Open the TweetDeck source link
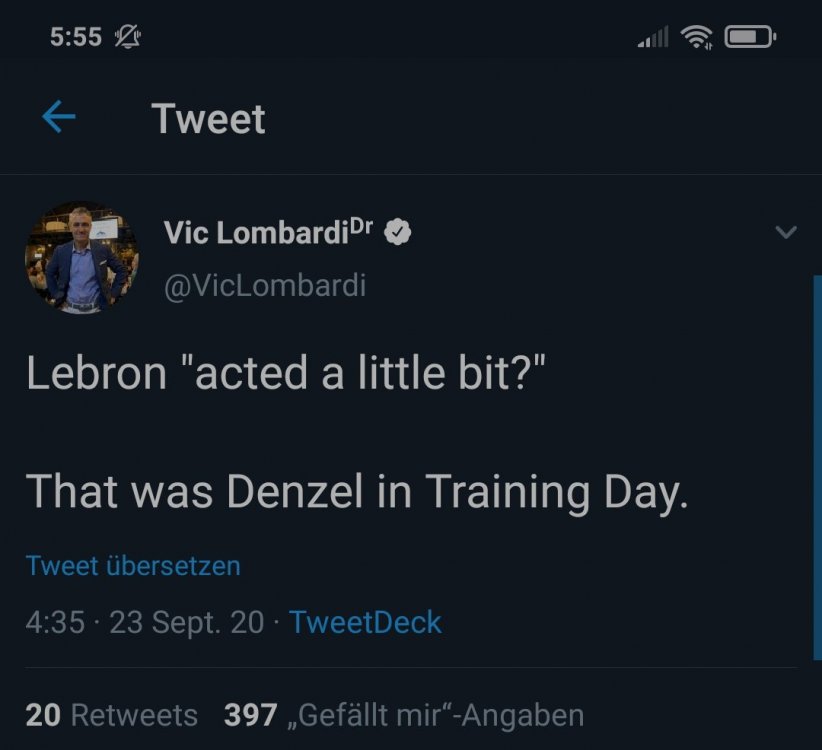The width and height of the screenshot is (822, 750). coord(365,622)
